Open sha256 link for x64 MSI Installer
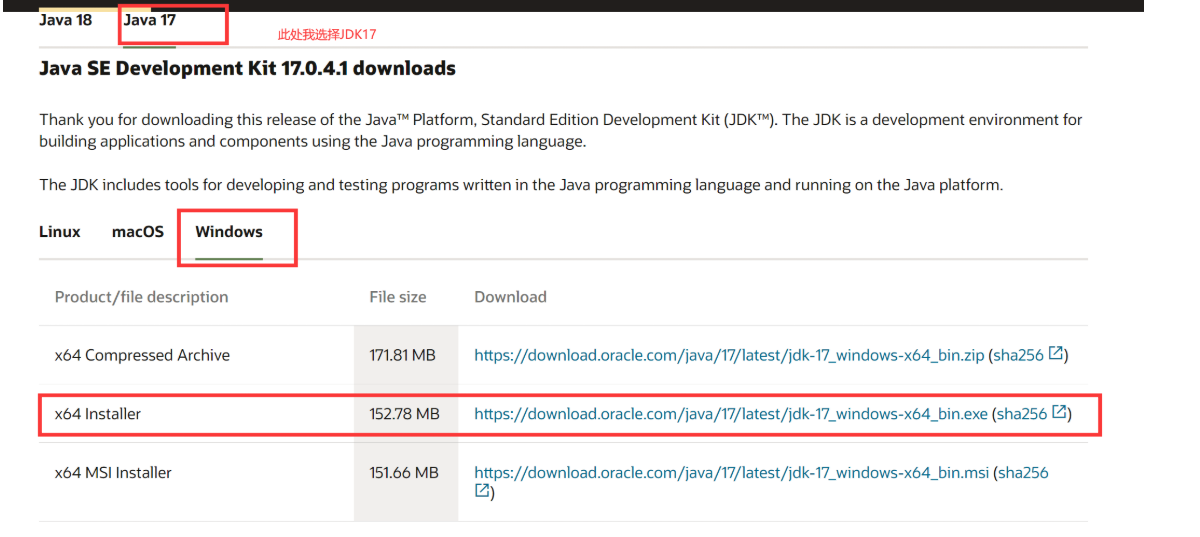Screen dimensions: 1200x537 pos(1023,473)
